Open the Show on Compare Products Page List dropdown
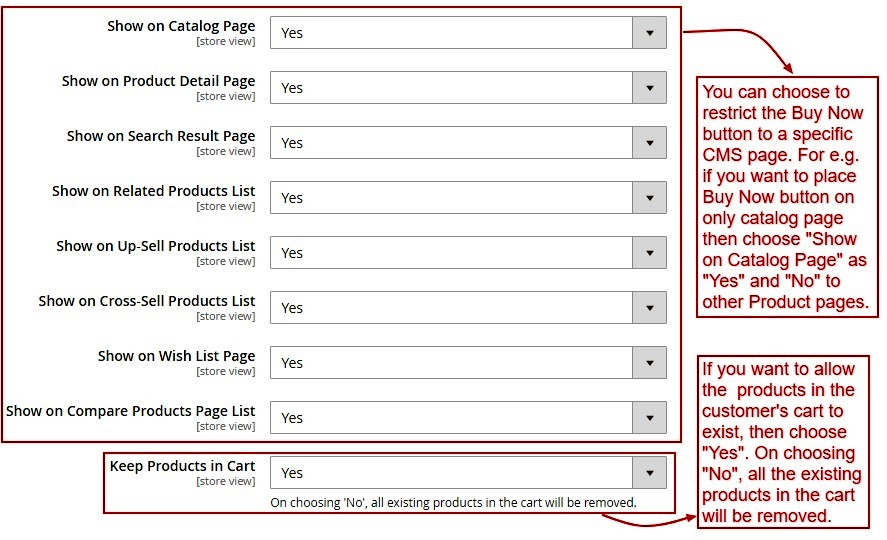Screen dimensions: 887x540 coord(452,418)
